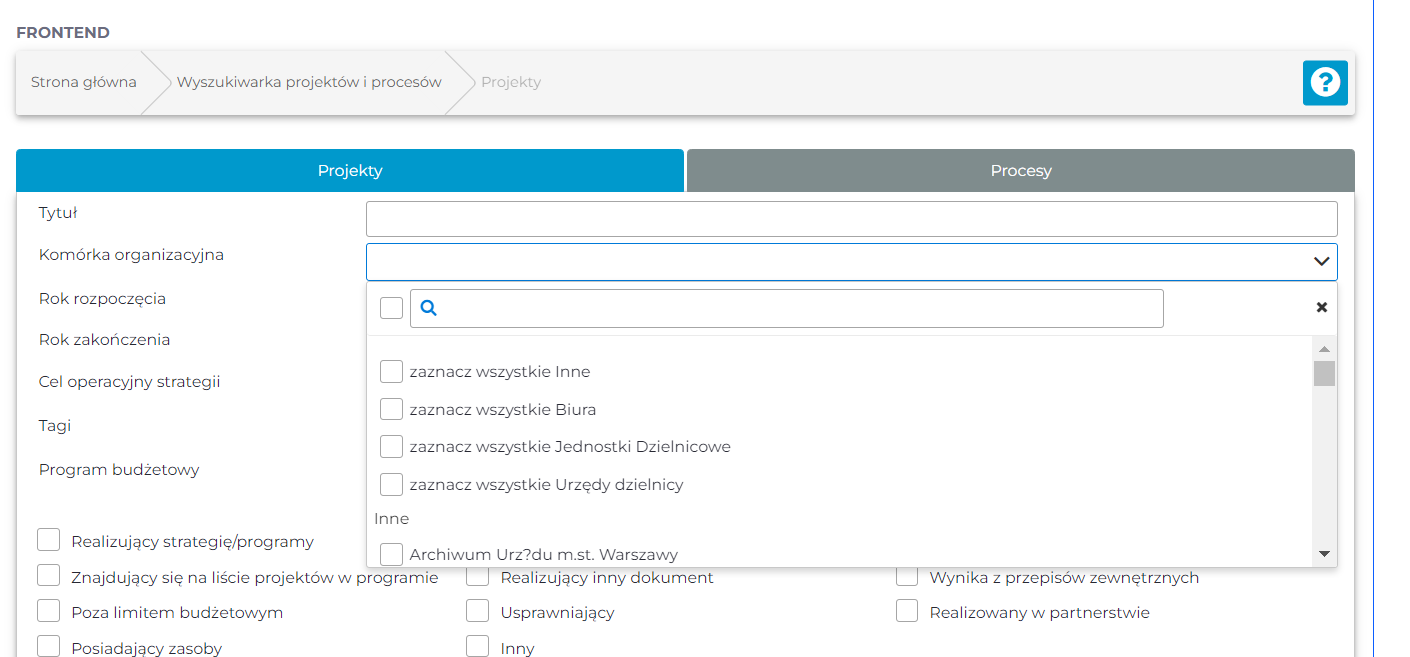Select Archiwum Urzędu m.st. Warszawy checkbox

[x=391, y=553]
